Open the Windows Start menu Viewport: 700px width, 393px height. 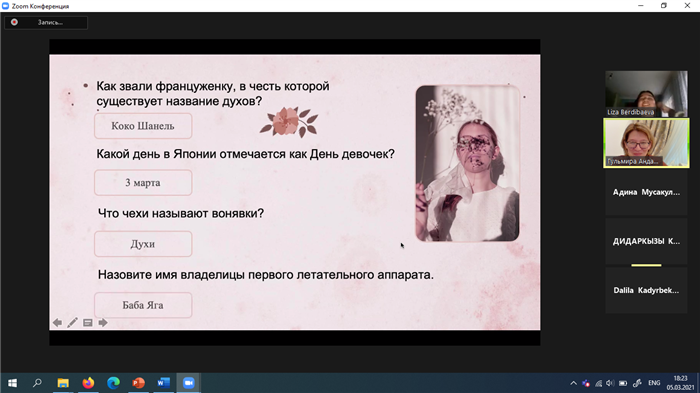click(12, 383)
